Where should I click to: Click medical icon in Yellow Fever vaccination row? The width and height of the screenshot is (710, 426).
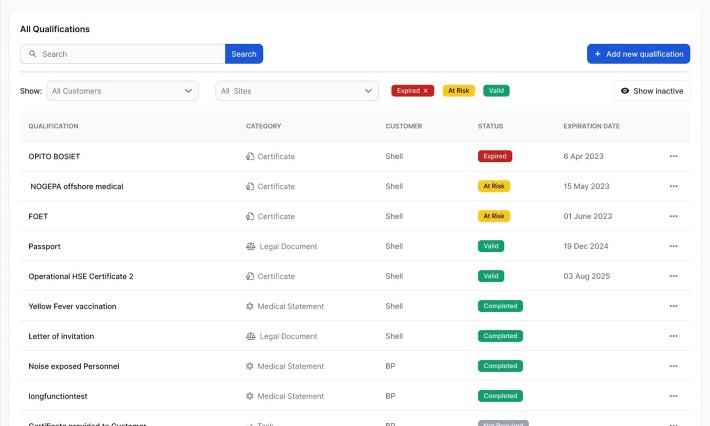(x=249, y=306)
